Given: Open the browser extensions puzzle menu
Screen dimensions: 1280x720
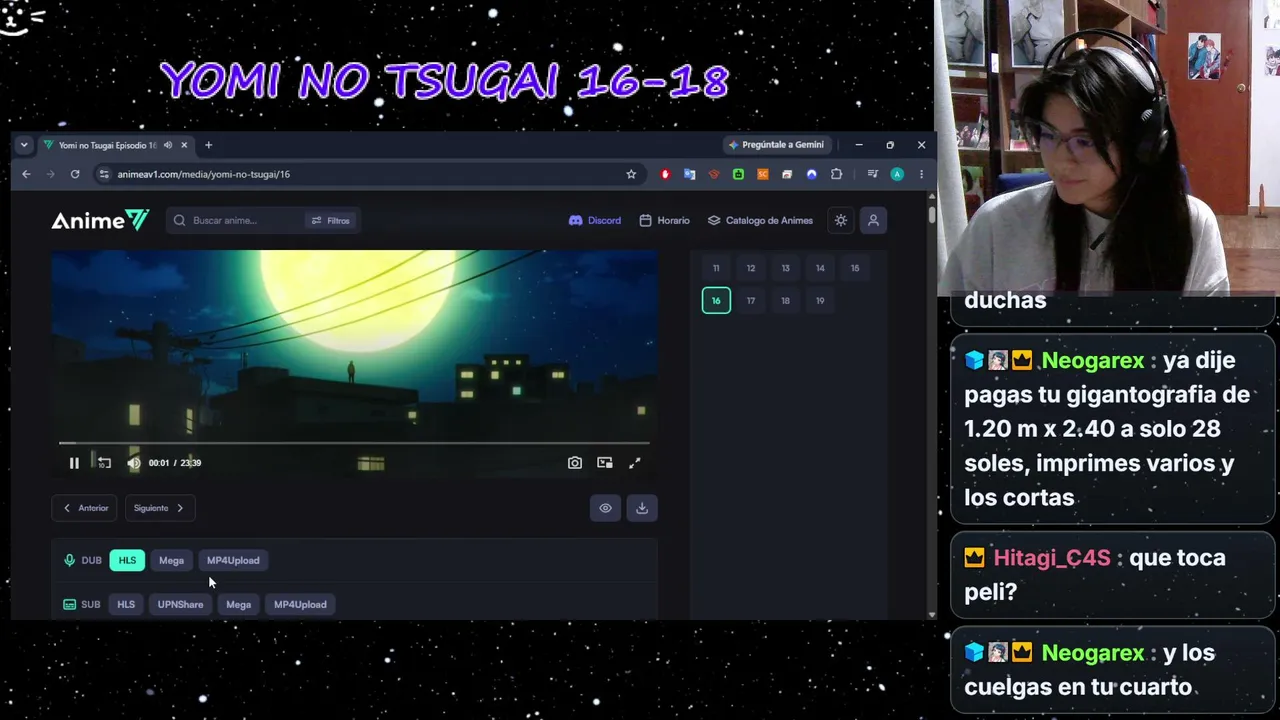Looking at the screenshot, I should tap(836, 174).
